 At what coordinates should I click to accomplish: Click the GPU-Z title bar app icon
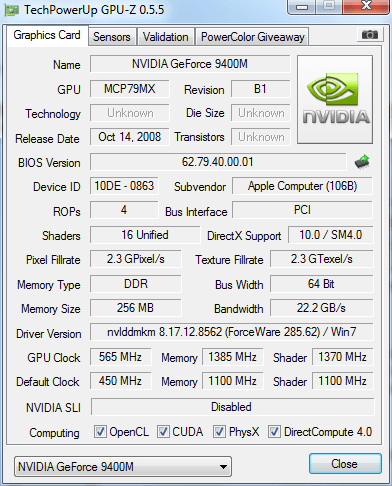[11, 10]
